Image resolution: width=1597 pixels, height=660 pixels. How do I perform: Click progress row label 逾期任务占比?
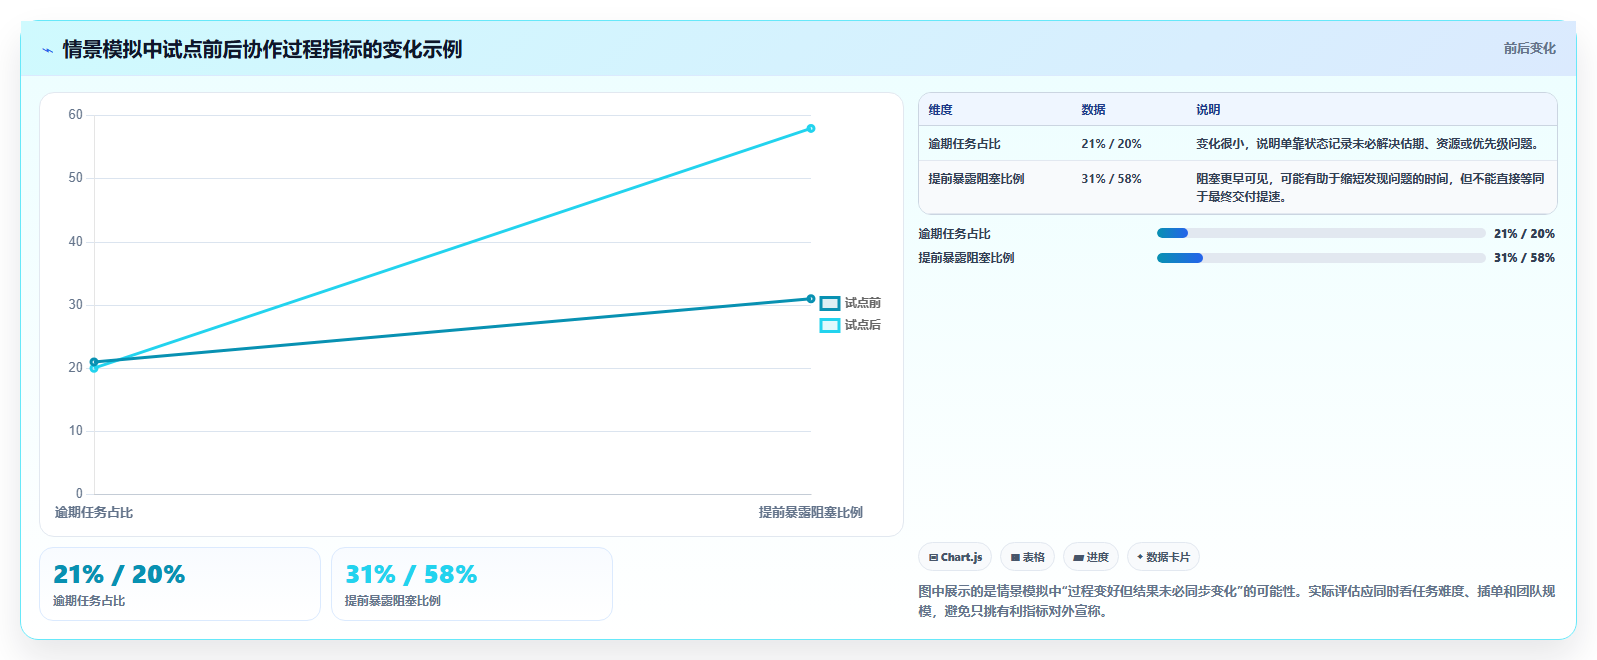tap(954, 234)
